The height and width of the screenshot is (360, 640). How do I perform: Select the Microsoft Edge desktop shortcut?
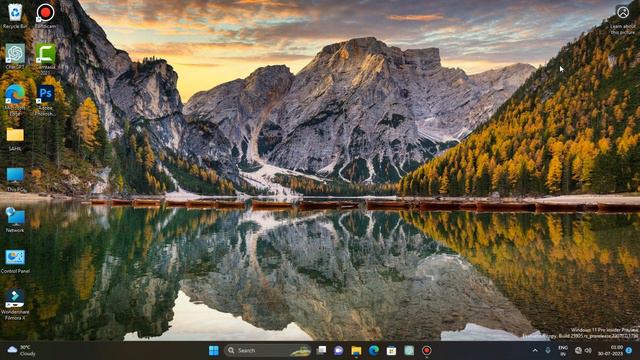point(15,100)
